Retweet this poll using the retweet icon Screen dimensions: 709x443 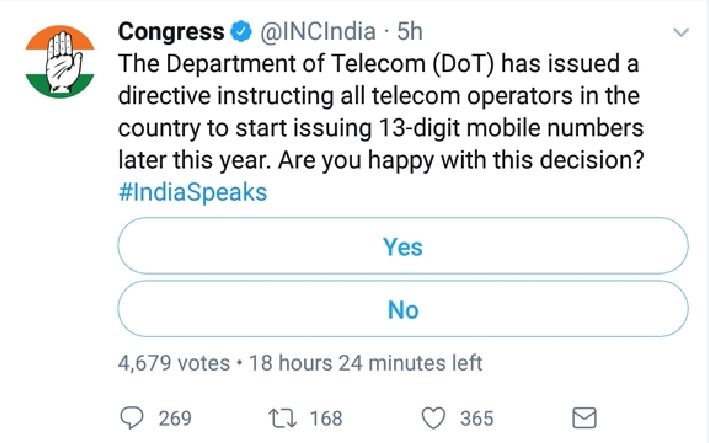click(285, 417)
